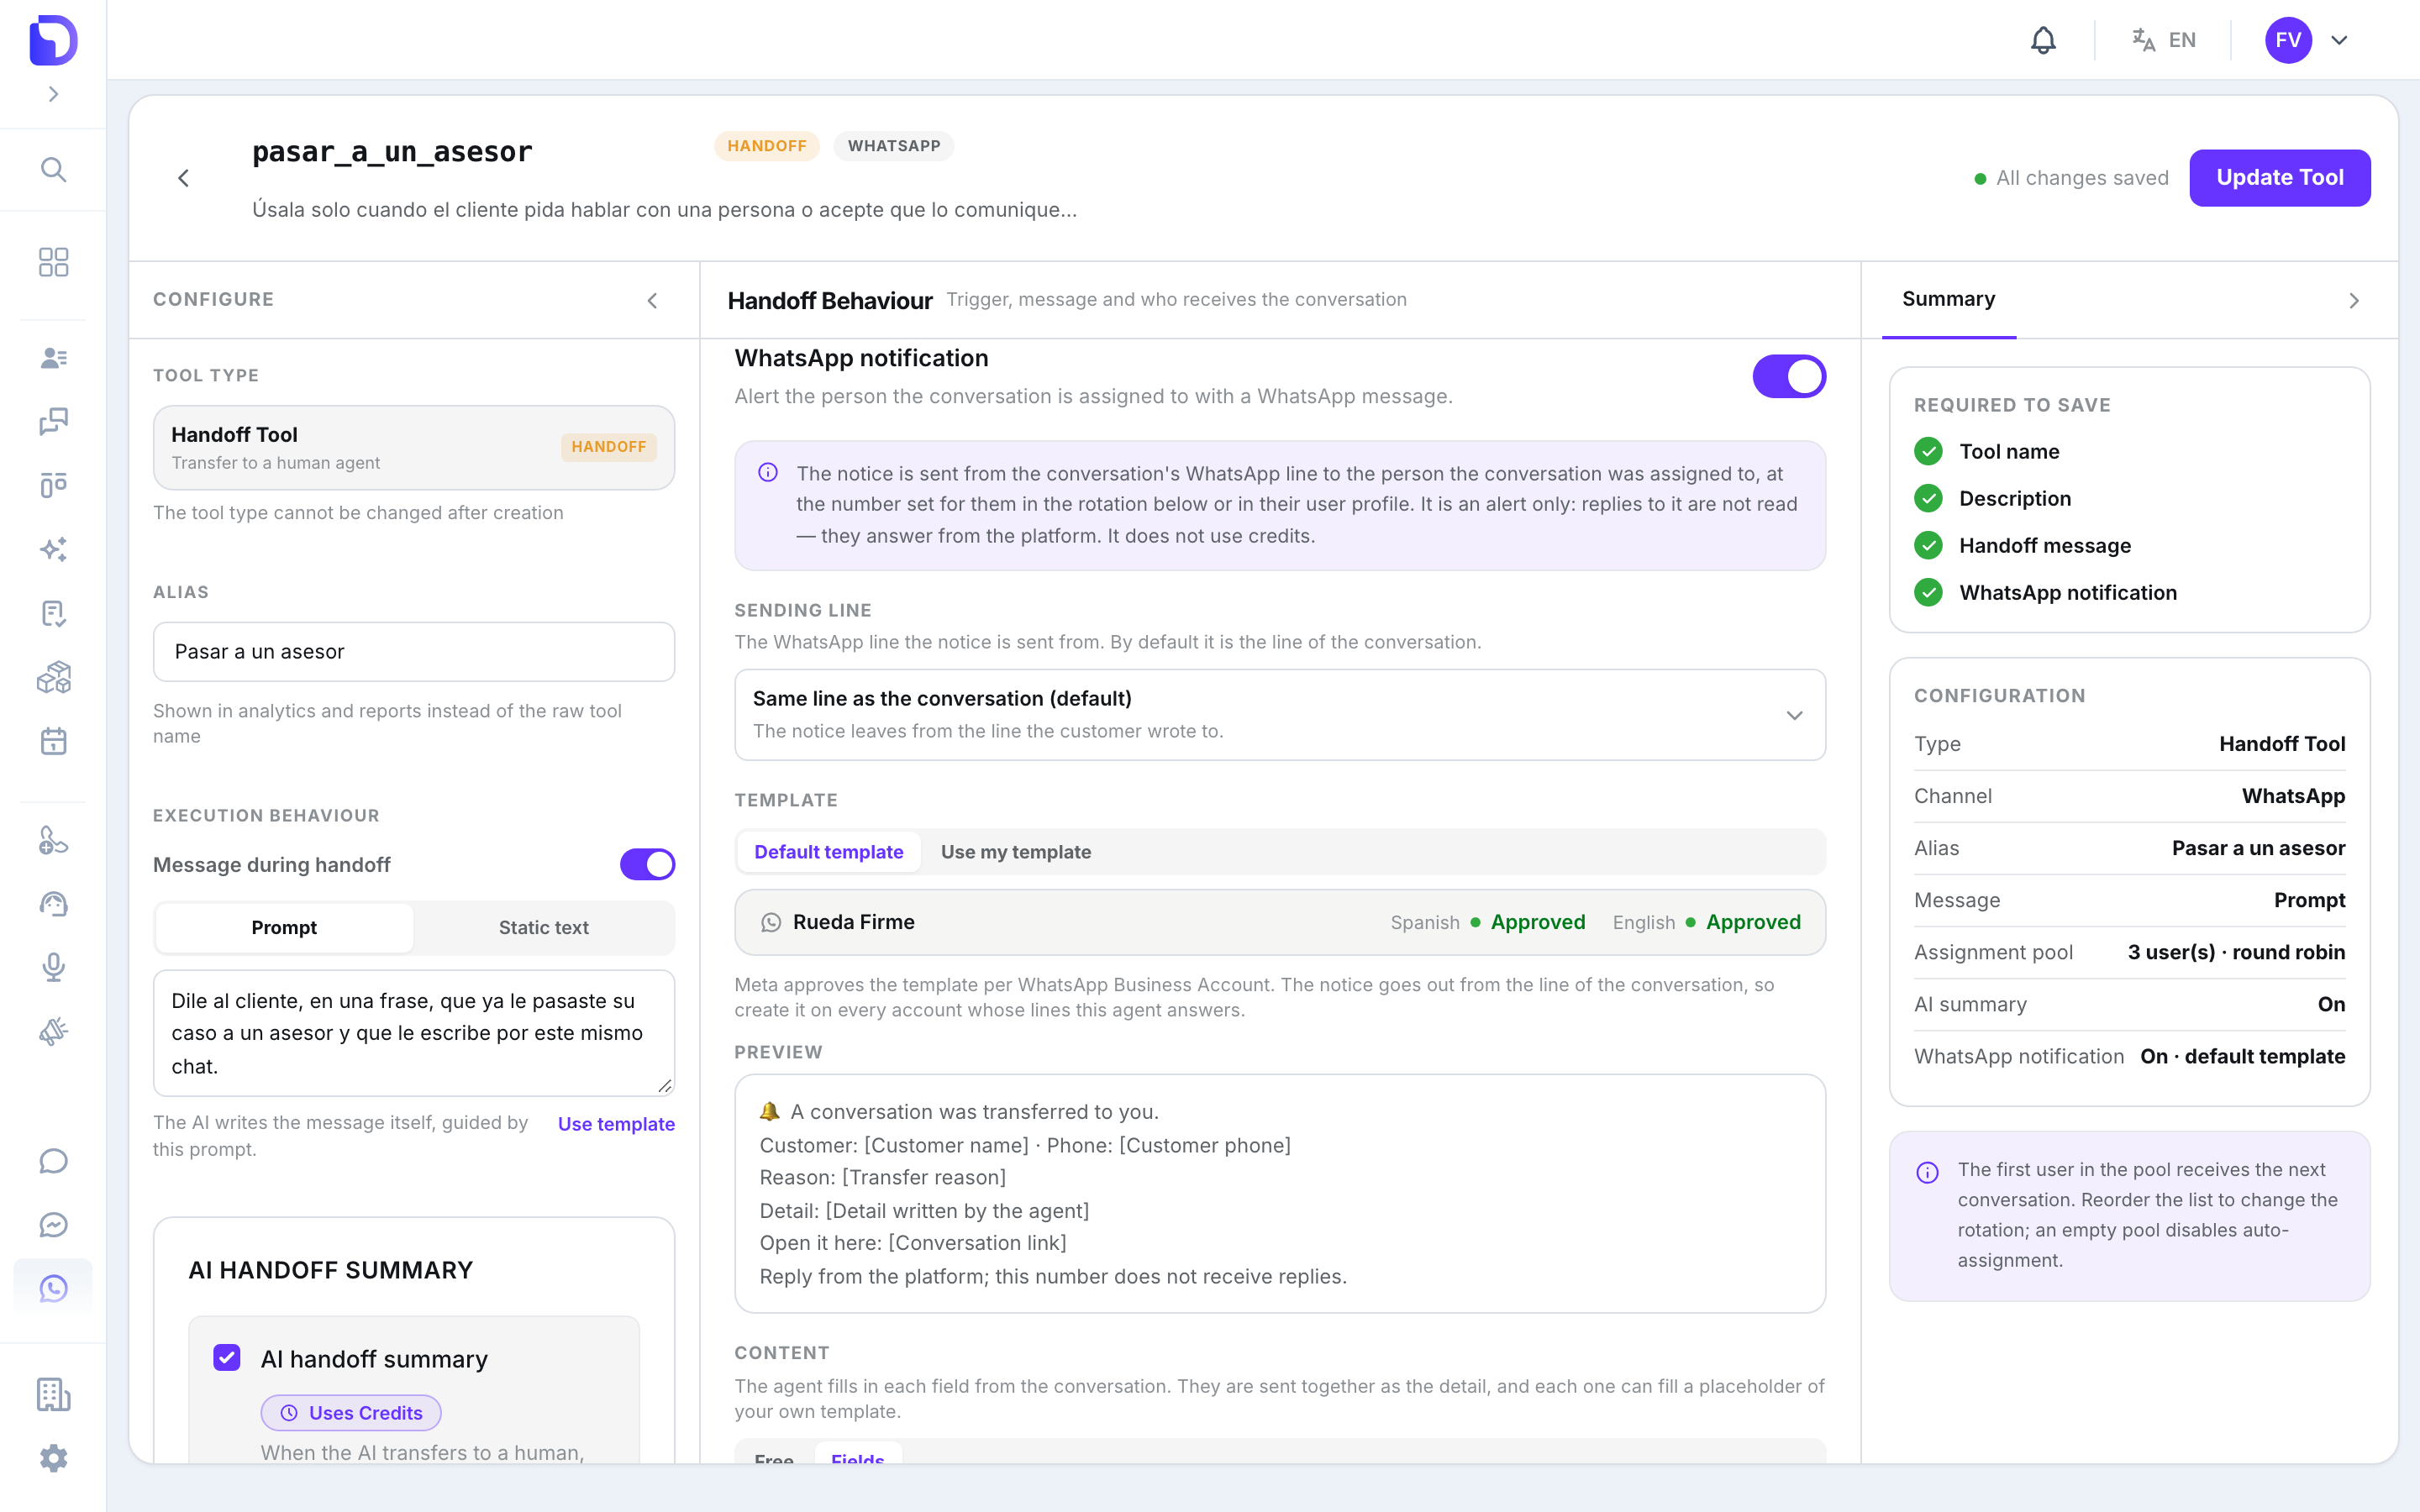
Task: Open the calendar icon in sidebar
Action: (53, 741)
